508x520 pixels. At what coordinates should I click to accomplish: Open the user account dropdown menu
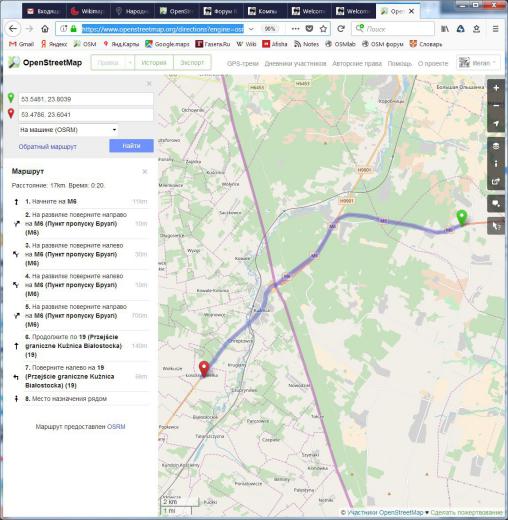click(478, 63)
